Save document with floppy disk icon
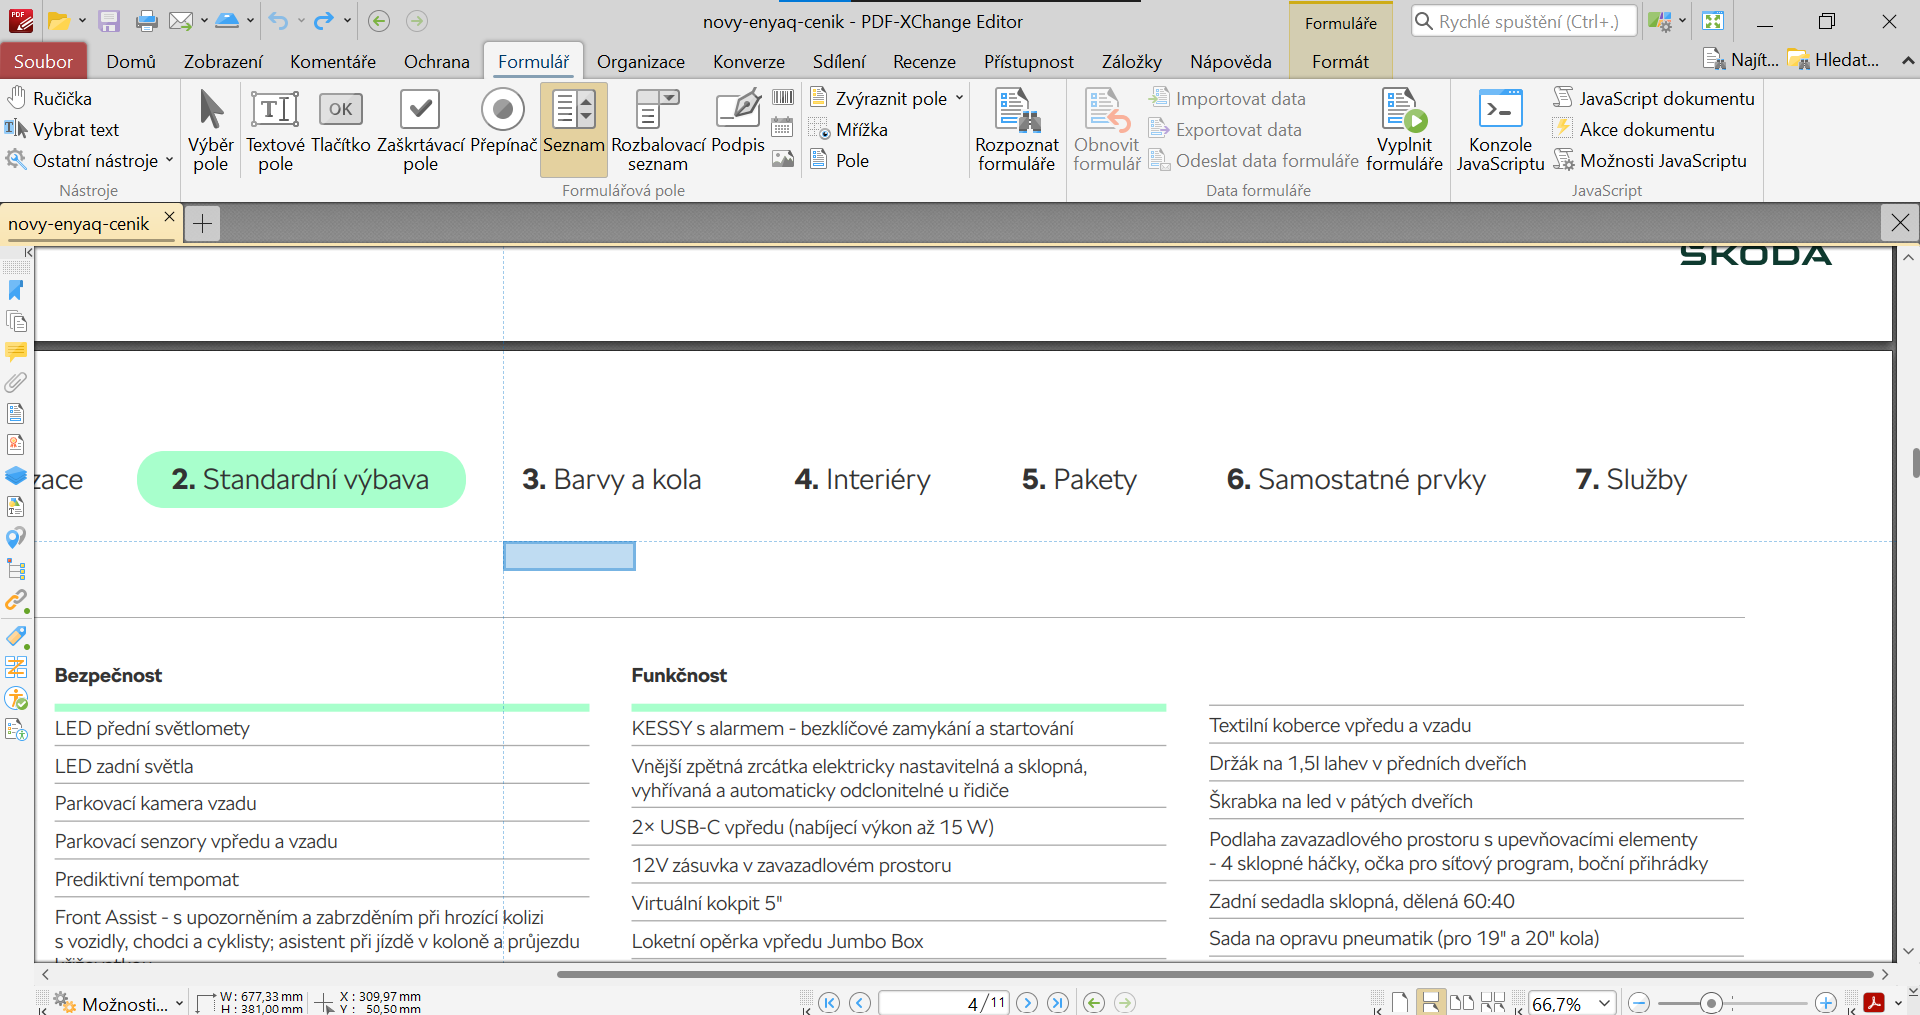The width and height of the screenshot is (1920, 1015). pyautogui.click(x=109, y=21)
